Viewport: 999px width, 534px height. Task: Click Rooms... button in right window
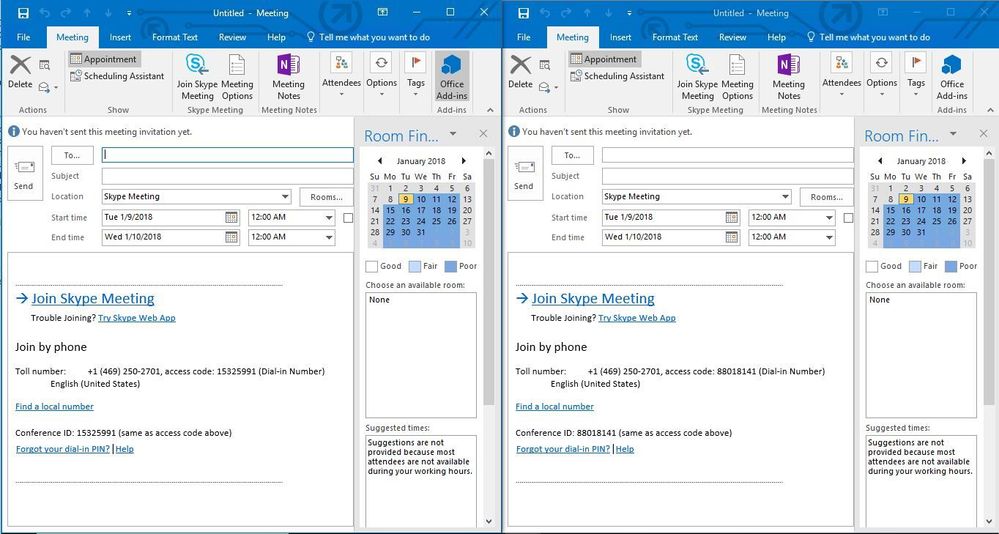pyautogui.click(x=826, y=197)
